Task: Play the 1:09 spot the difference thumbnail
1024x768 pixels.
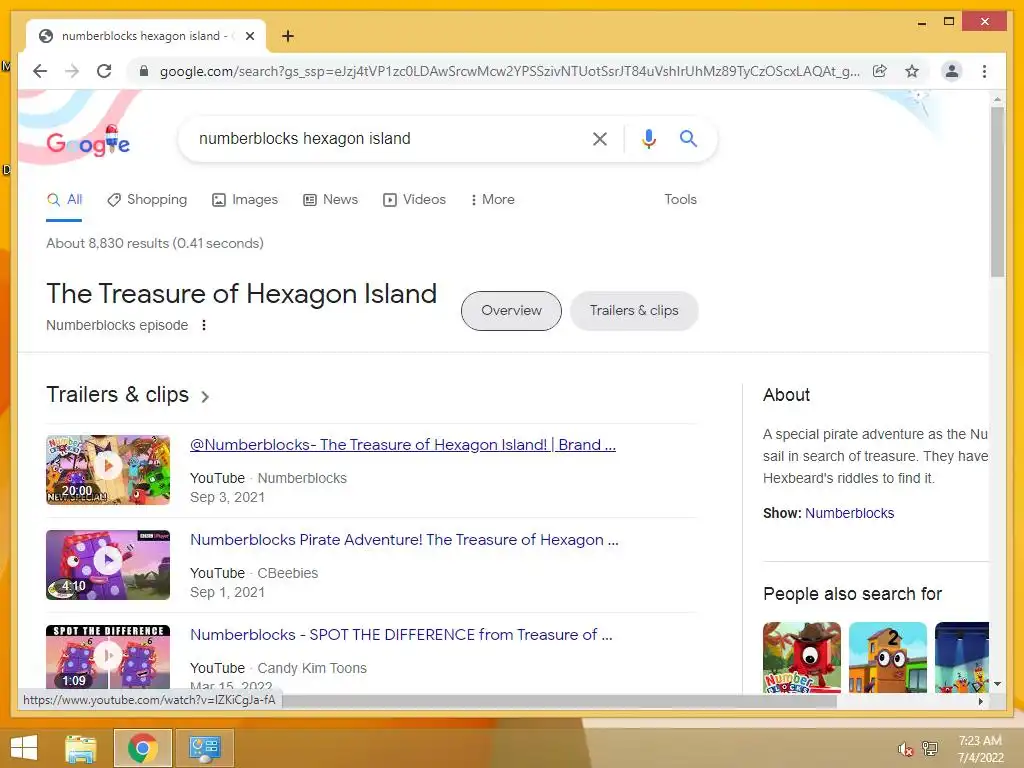Action: (x=108, y=657)
